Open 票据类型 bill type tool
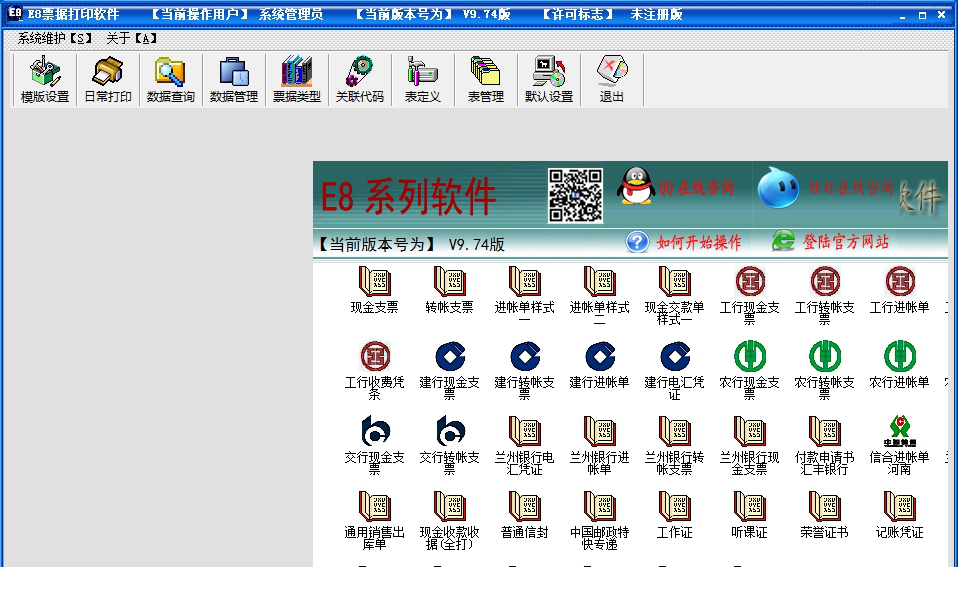 pos(296,79)
